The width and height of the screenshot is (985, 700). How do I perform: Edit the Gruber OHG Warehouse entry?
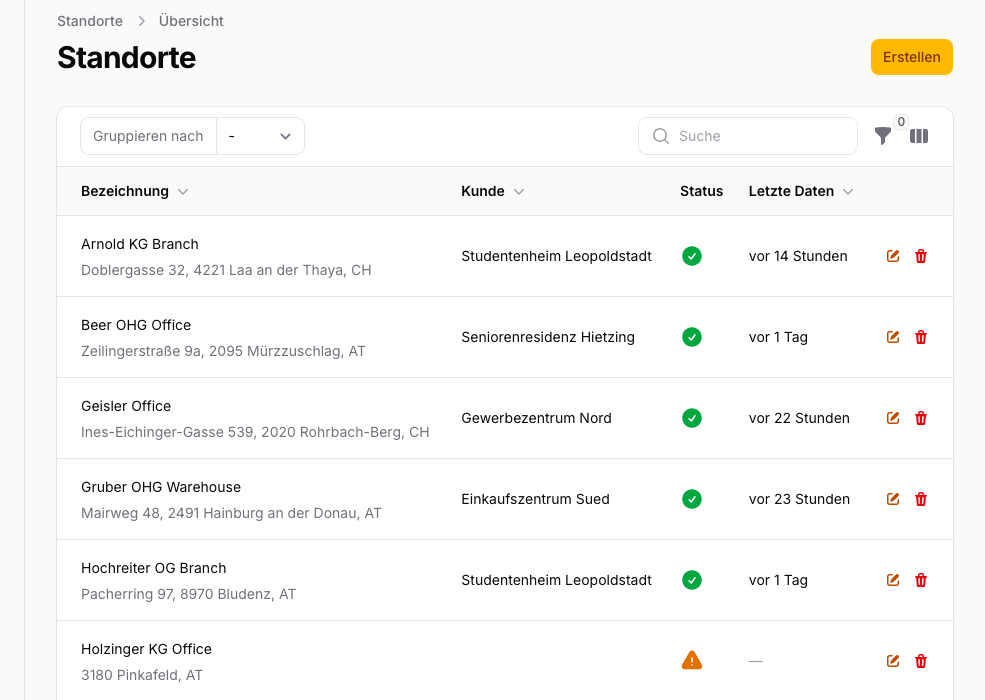(891, 499)
